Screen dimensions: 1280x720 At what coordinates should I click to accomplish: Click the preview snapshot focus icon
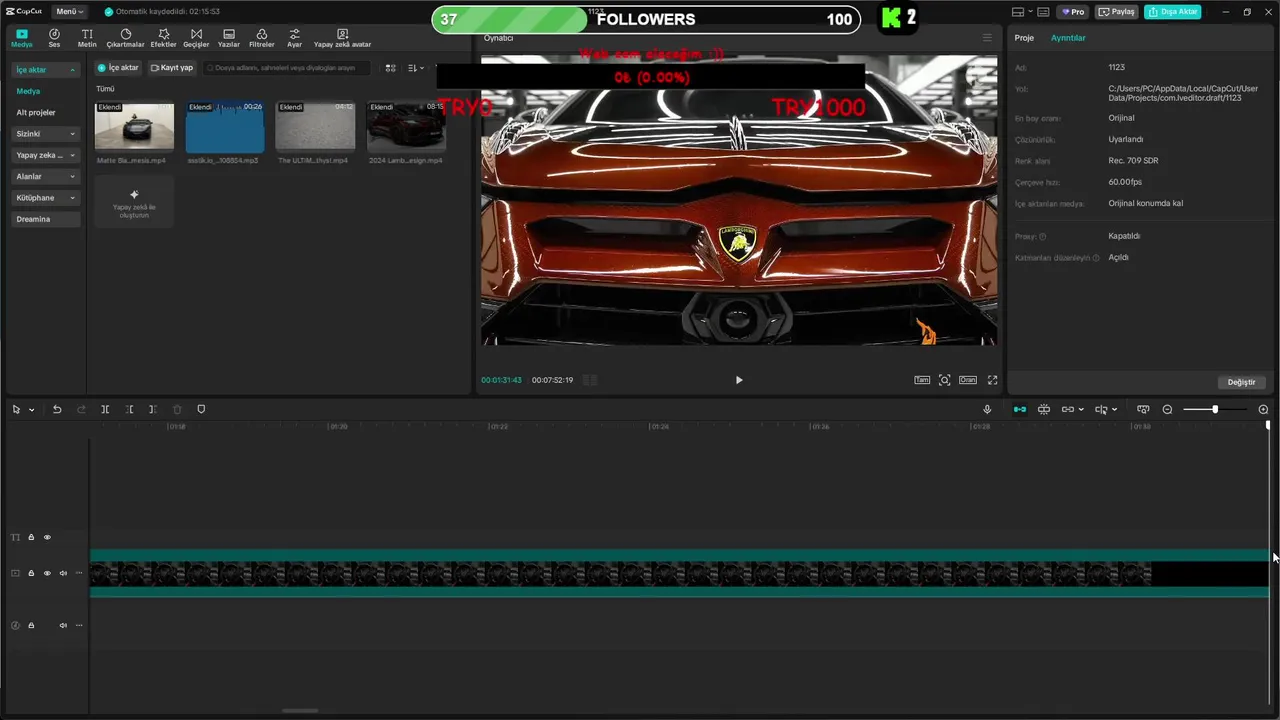pyautogui.click(x=945, y=380)
